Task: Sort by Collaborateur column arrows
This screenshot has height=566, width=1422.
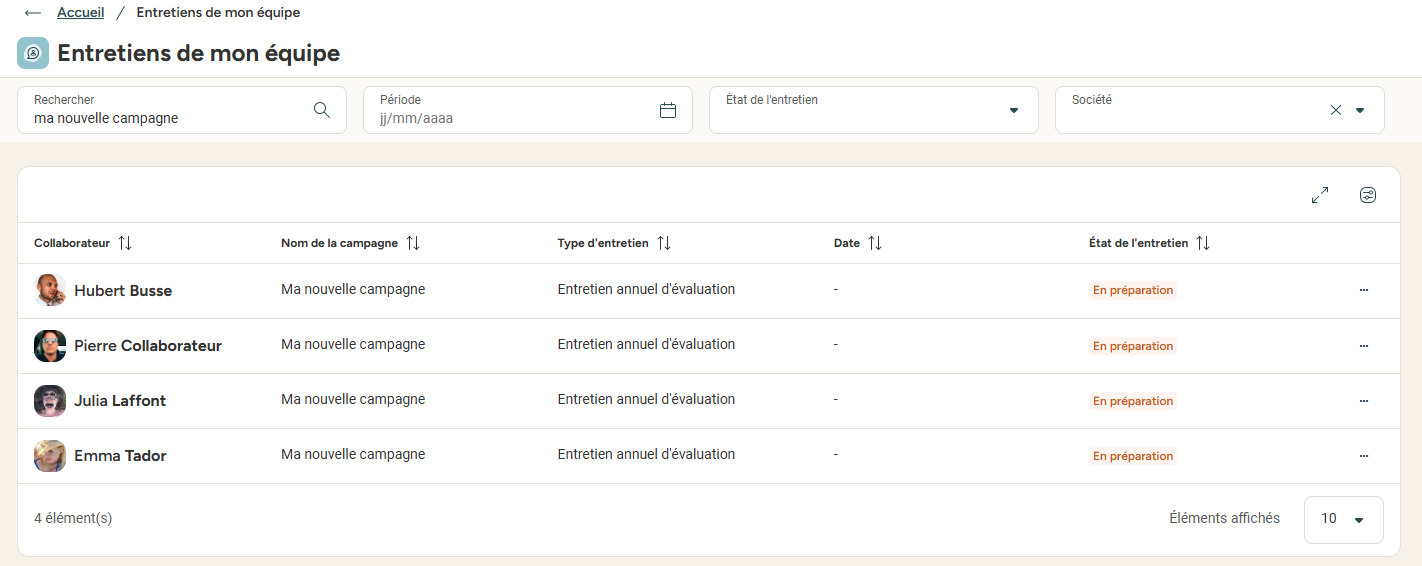Action: [x=125, y=243]
